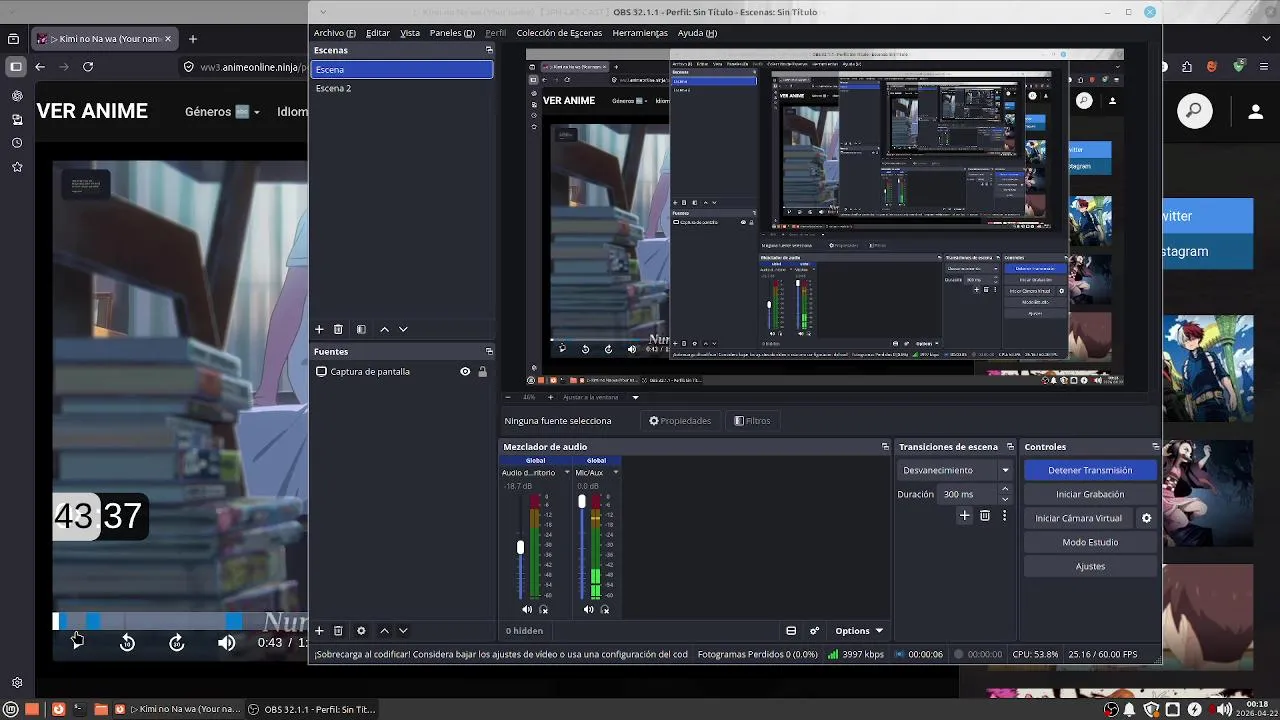The width and height of the screenshot is (1280, 720).
Task: Open Propiedades for selected source
Action: (680, 421)
